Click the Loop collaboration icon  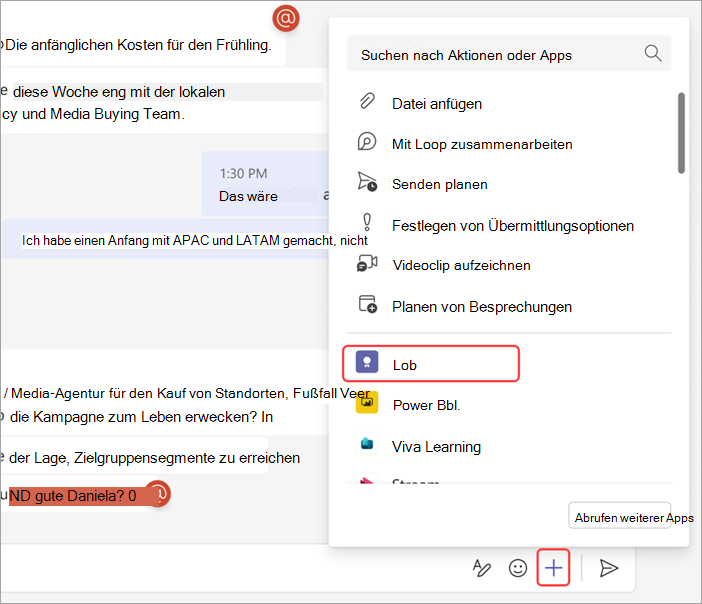(367, 141)
